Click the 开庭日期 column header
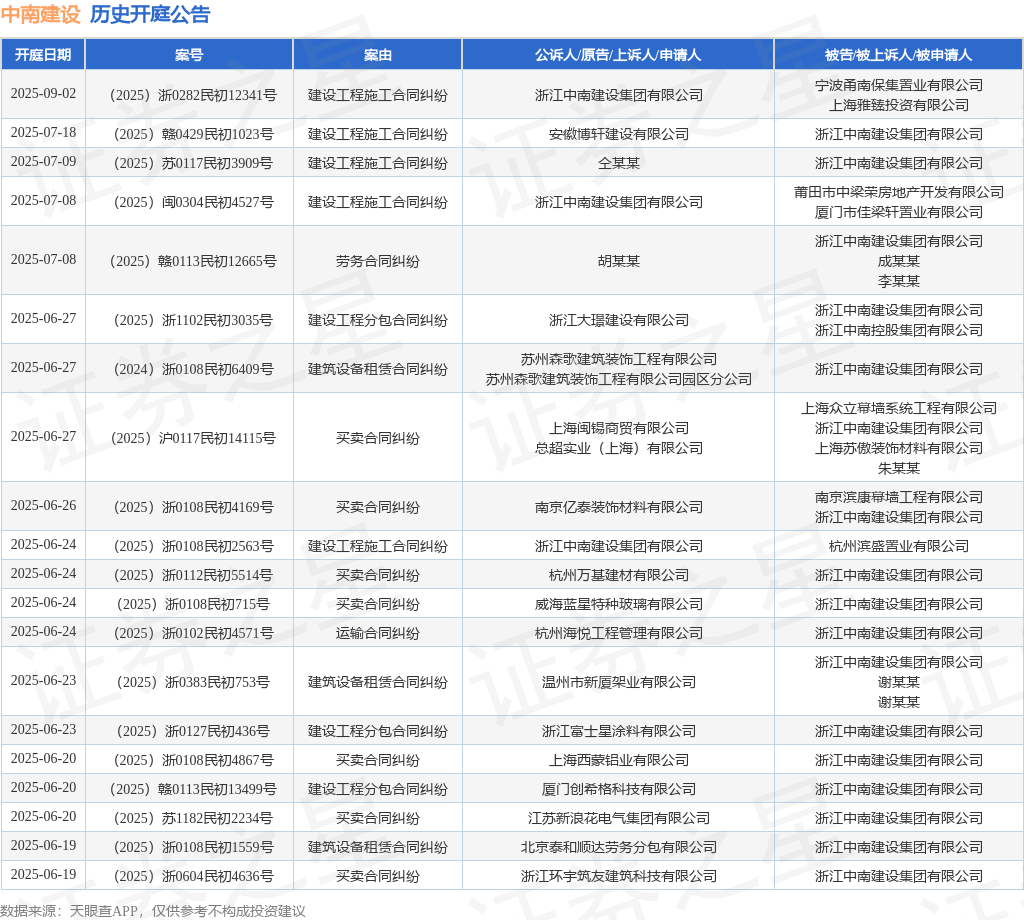The height and width of the screenshot is (920, 1024). click(x=43, y=55)
